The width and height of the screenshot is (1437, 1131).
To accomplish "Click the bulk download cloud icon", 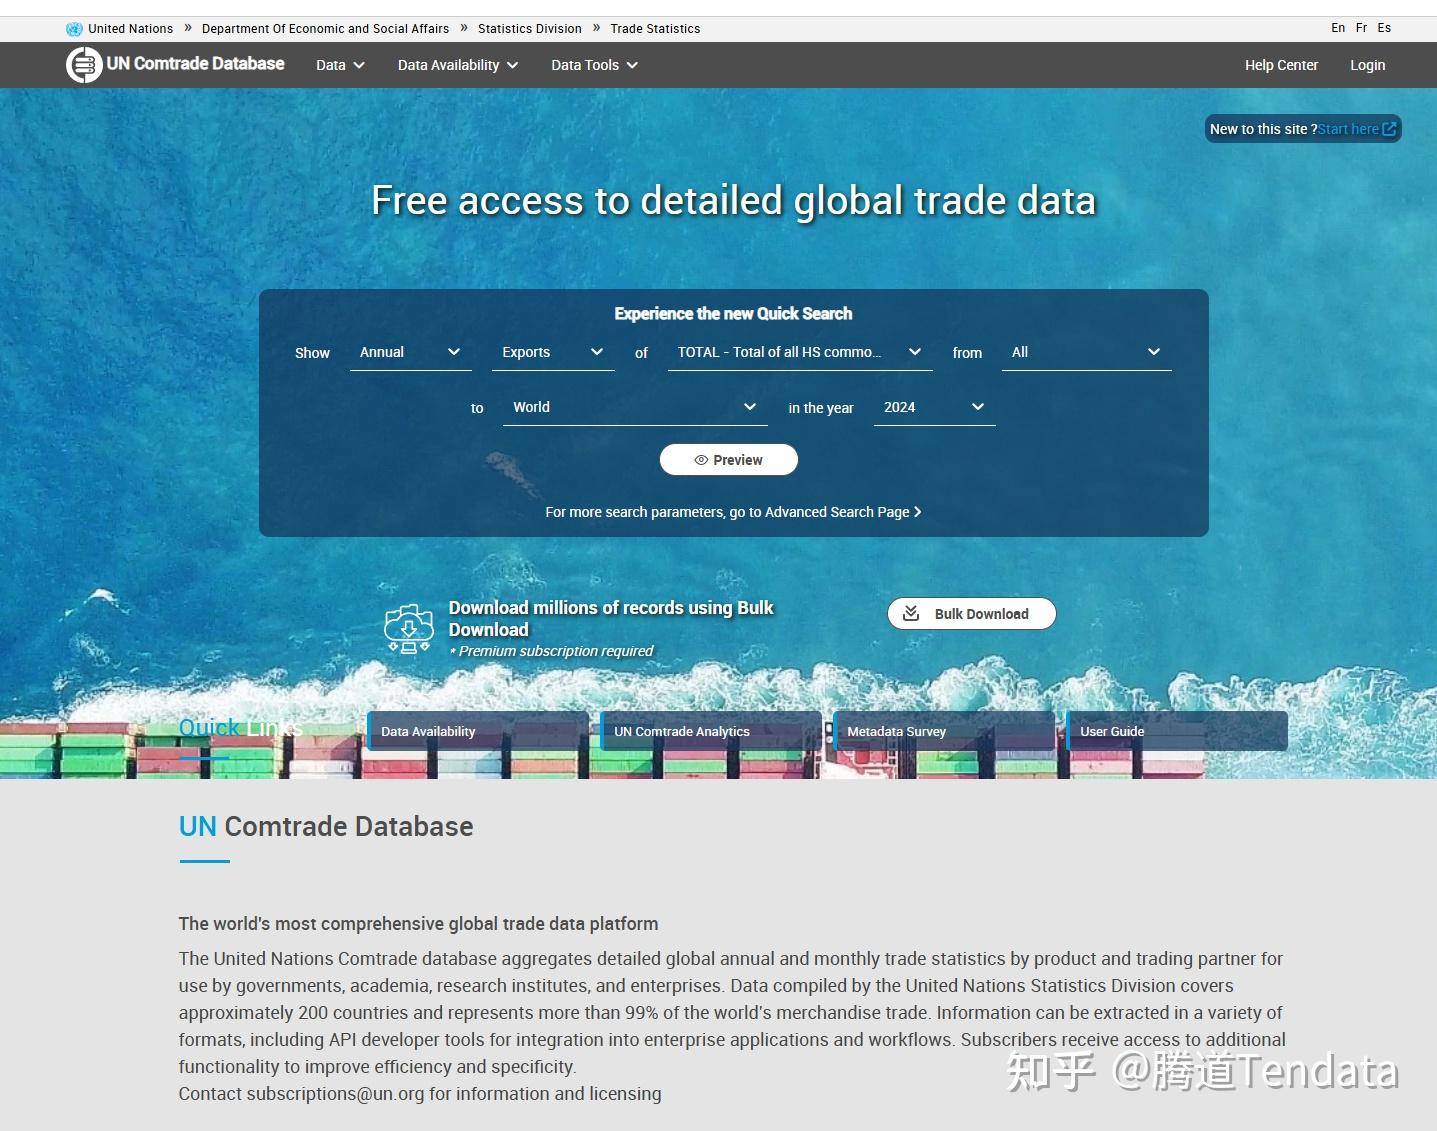I will coord(409,628).
